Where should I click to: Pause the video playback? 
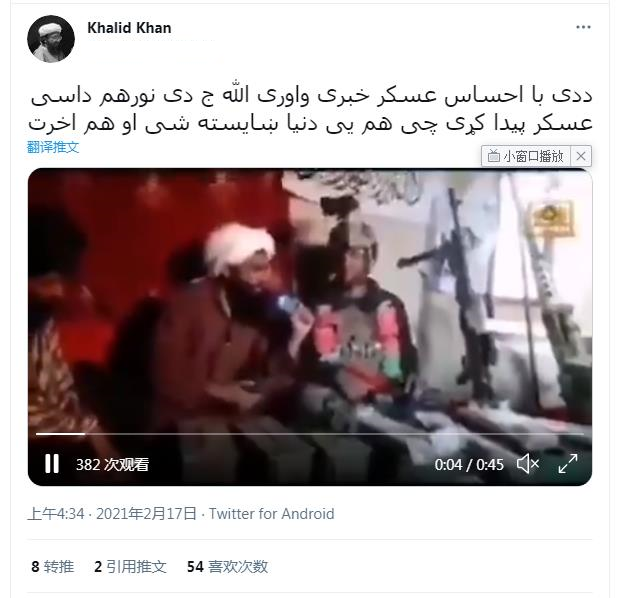click(x=52, y=464)
